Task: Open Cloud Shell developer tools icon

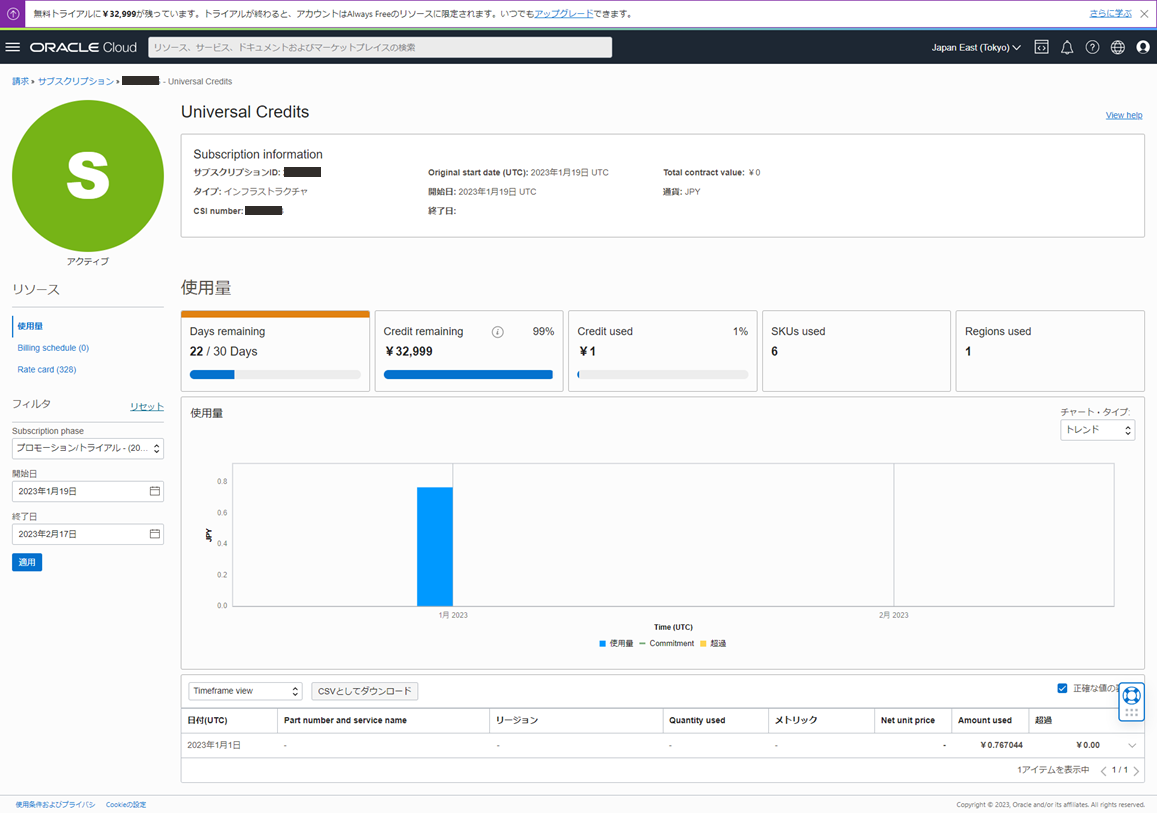Action: coord(1041,47)
